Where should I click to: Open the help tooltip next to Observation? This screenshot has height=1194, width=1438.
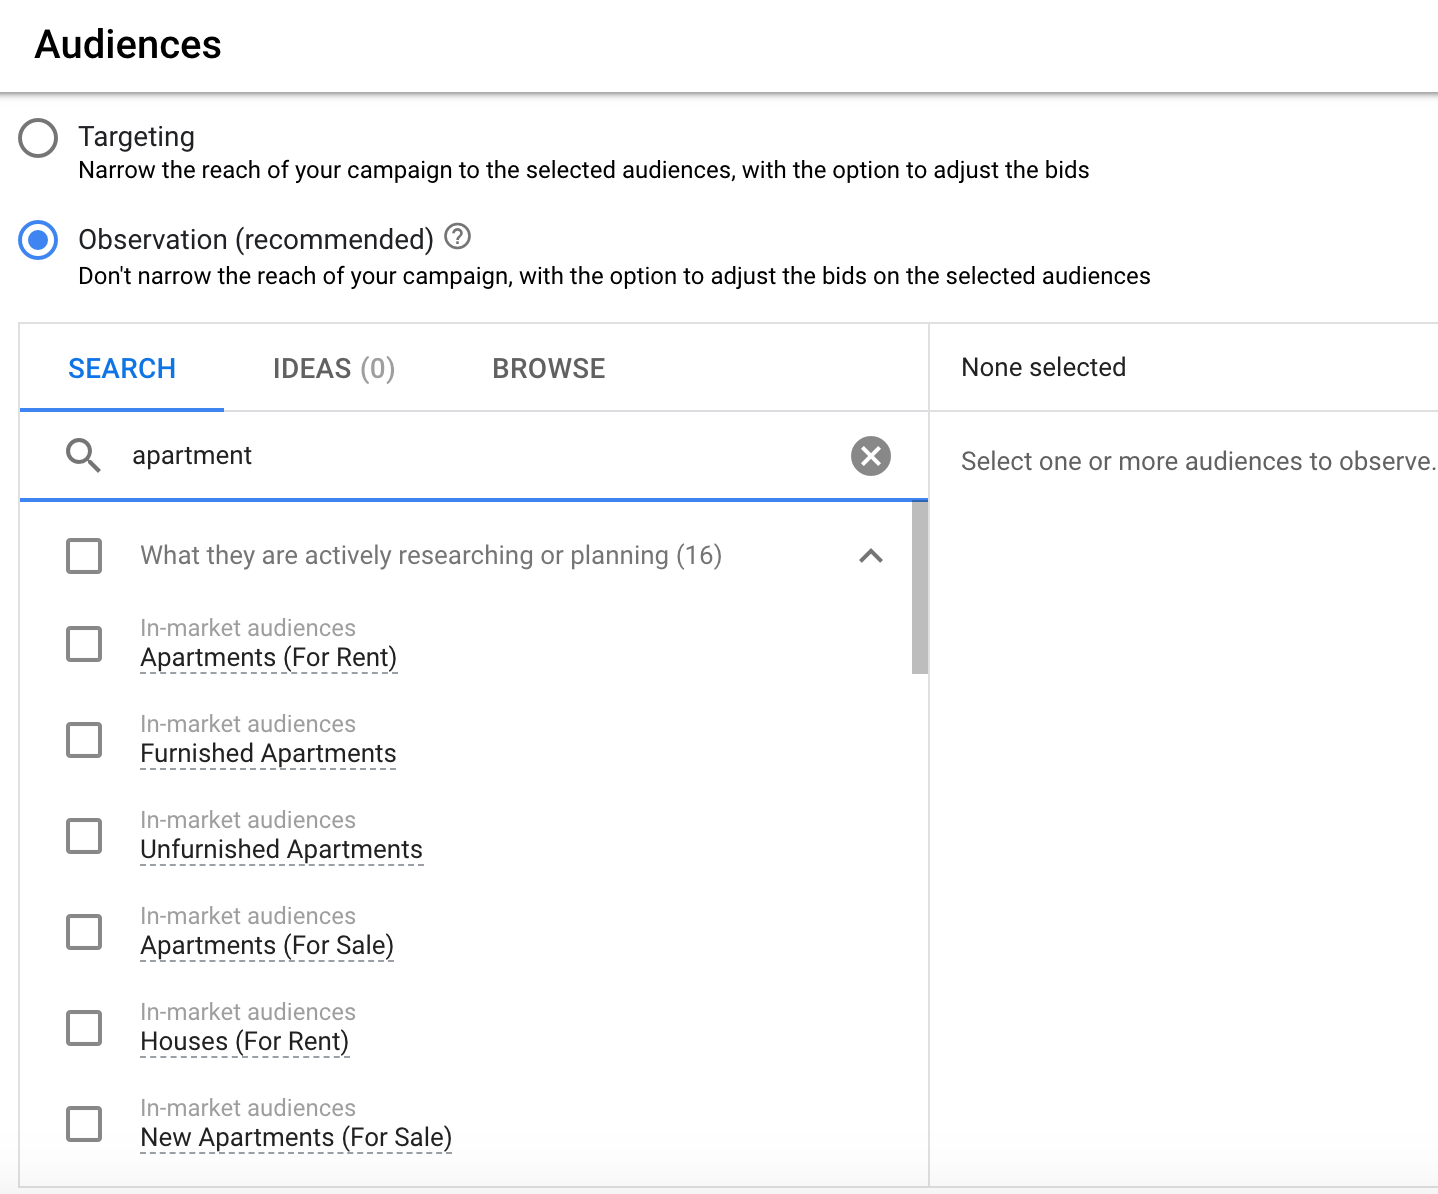tap(457, 236)
